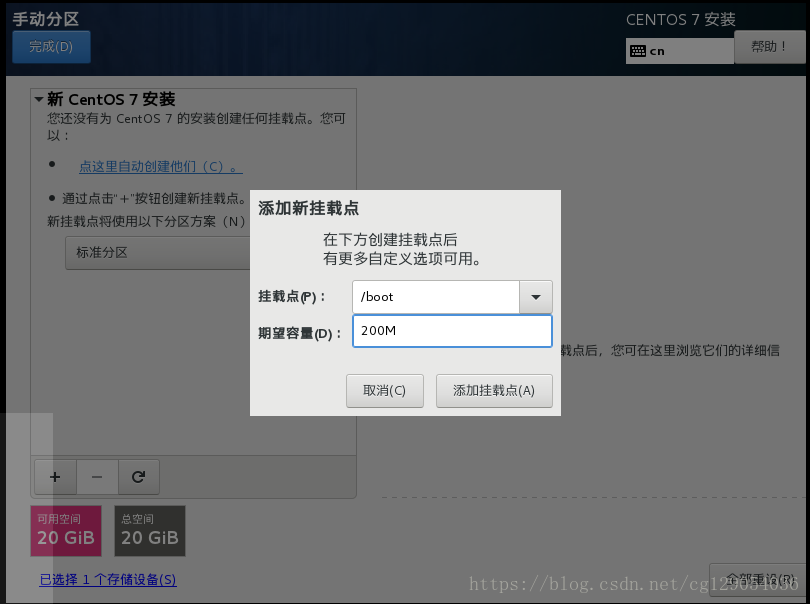Click the /boot mount point text field
This screenshot has height=604, width=810.
point(435,297)
